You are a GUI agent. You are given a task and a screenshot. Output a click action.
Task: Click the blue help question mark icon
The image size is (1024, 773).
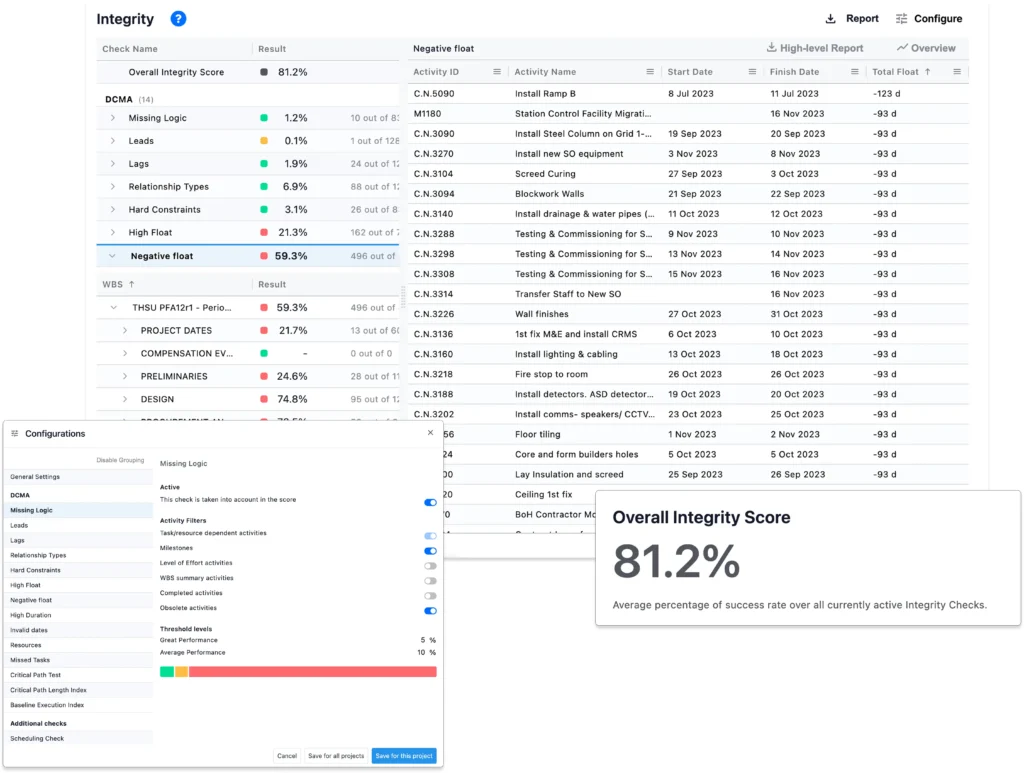(x=178, y=19)
